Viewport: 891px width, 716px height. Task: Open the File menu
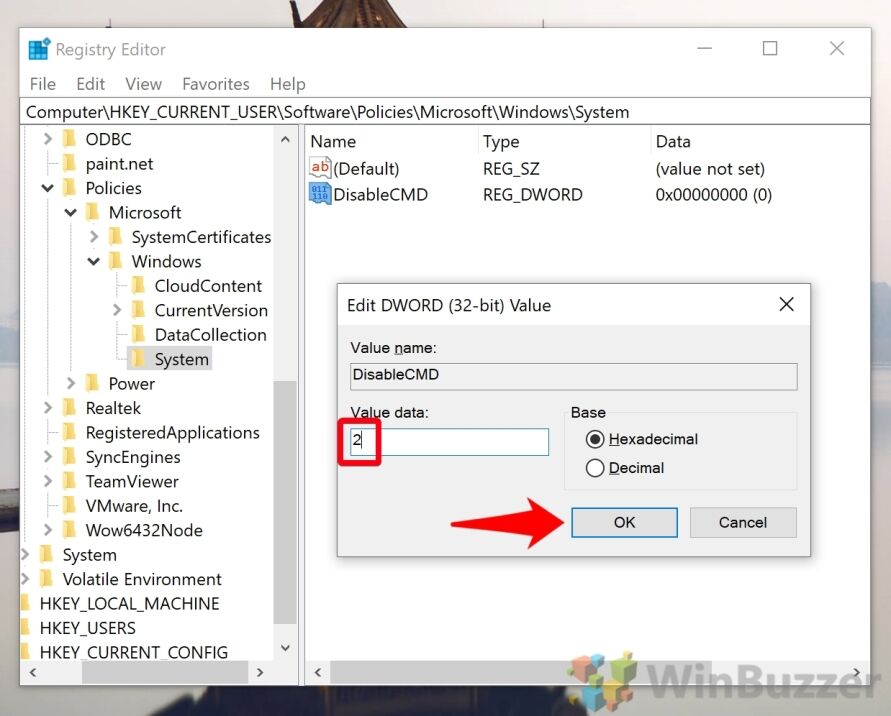click(43, 84)
